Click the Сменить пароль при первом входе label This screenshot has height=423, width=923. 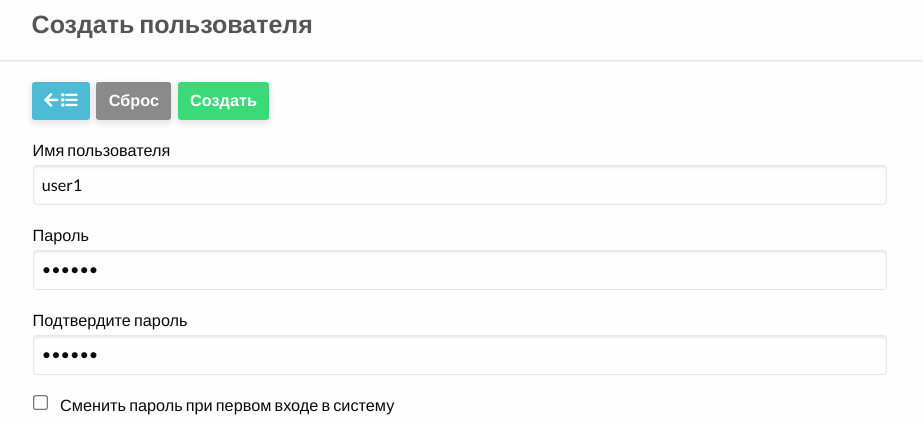[x=227, y=406]
